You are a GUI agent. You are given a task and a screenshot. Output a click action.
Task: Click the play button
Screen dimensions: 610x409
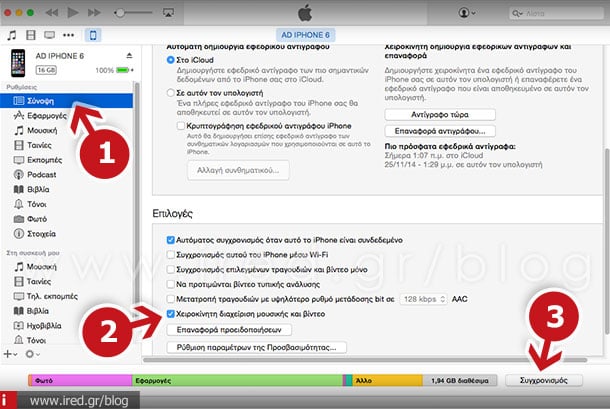click(x=73, y=12)
